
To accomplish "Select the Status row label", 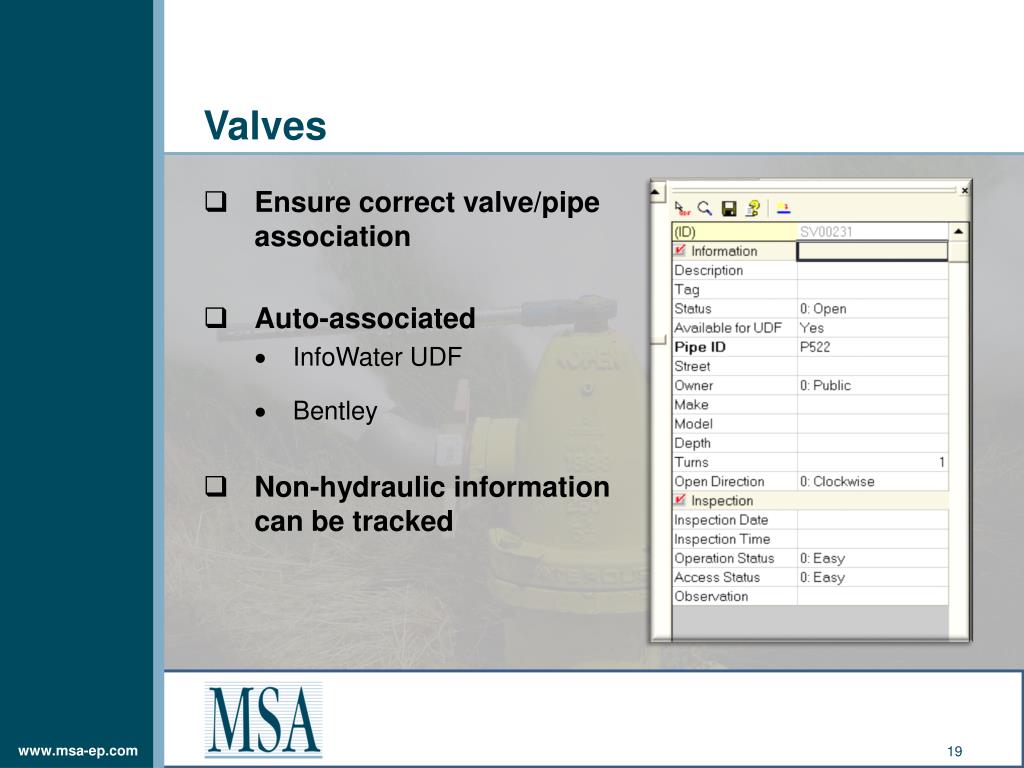I will (x=735, y=309).
